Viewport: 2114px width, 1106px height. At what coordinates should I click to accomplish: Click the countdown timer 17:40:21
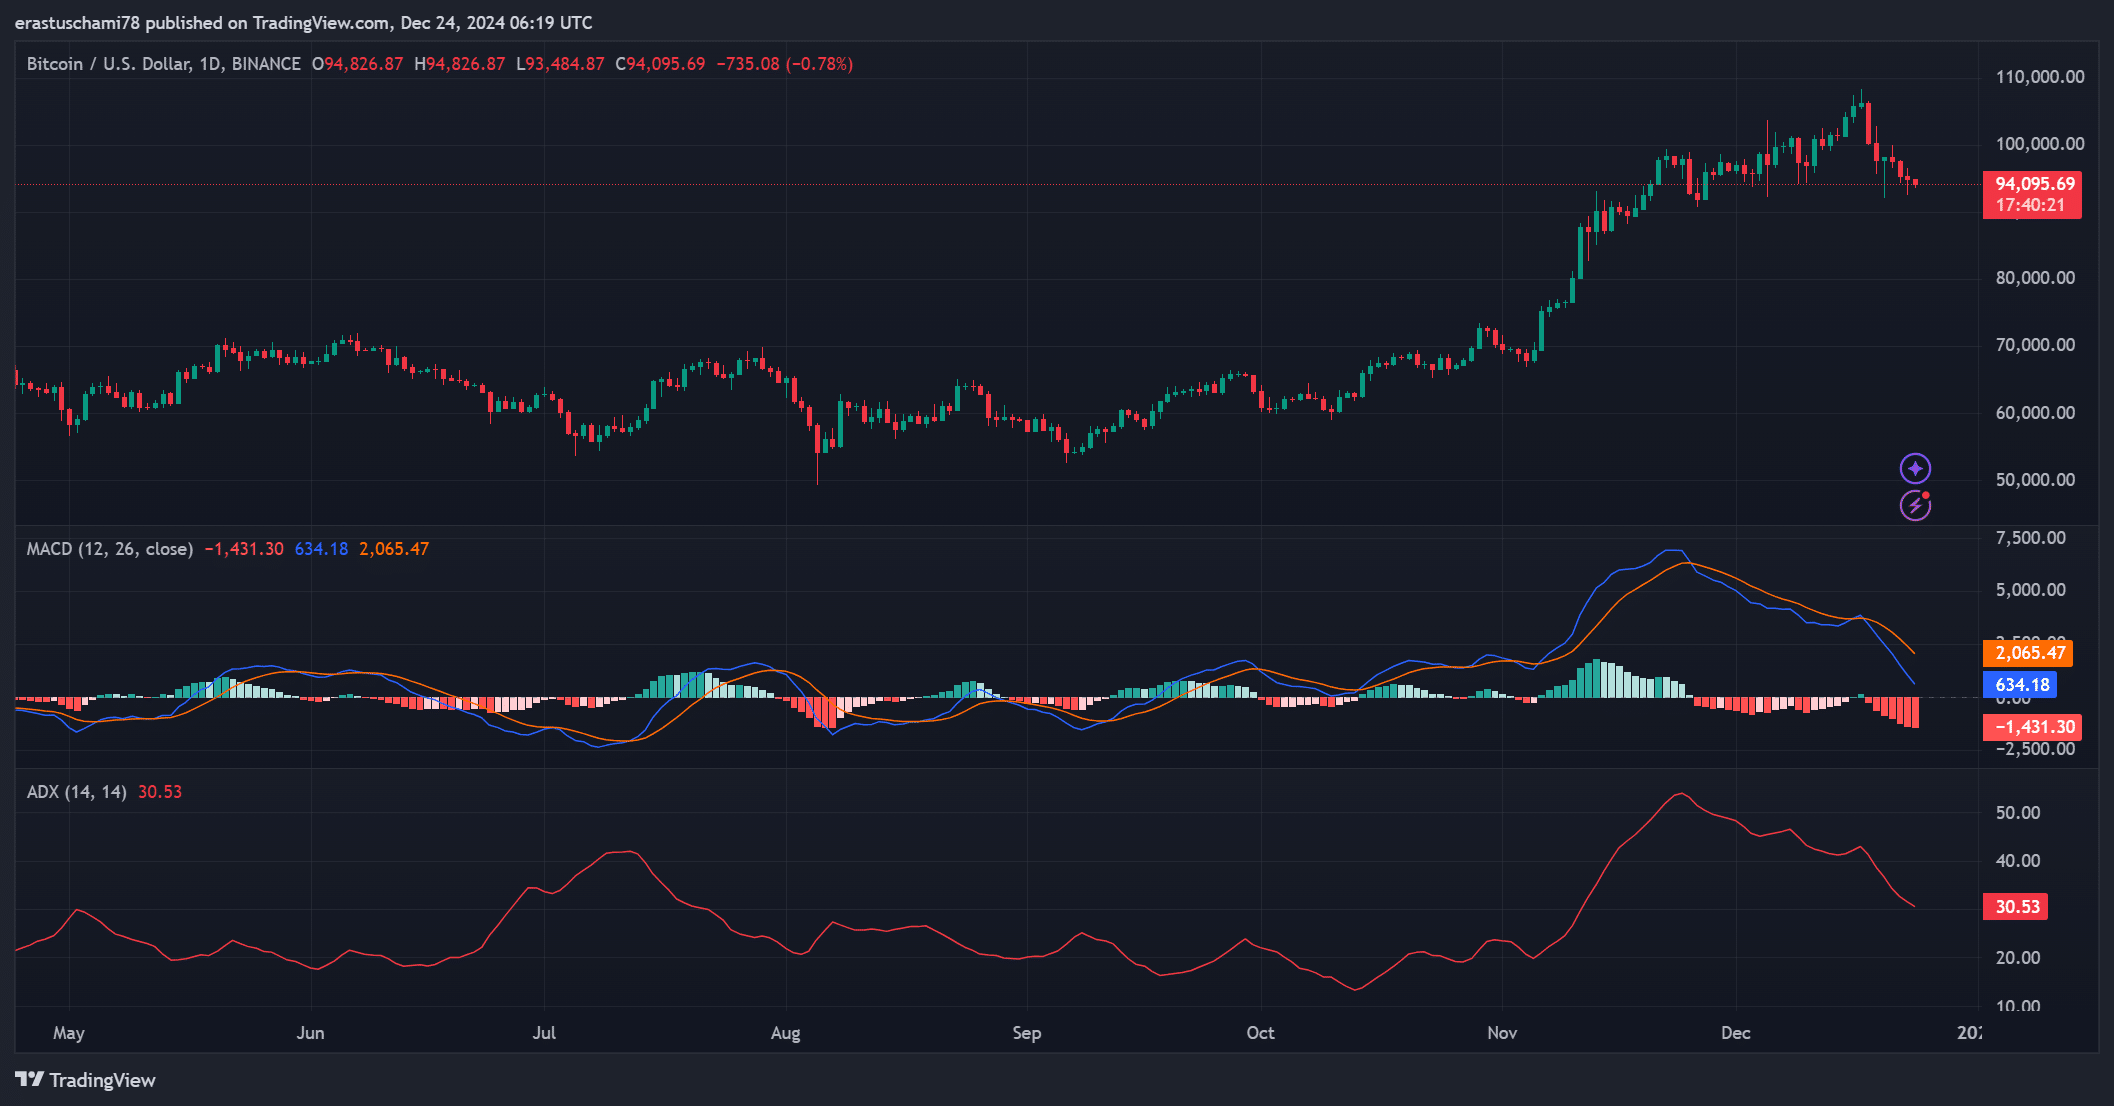2030,206
